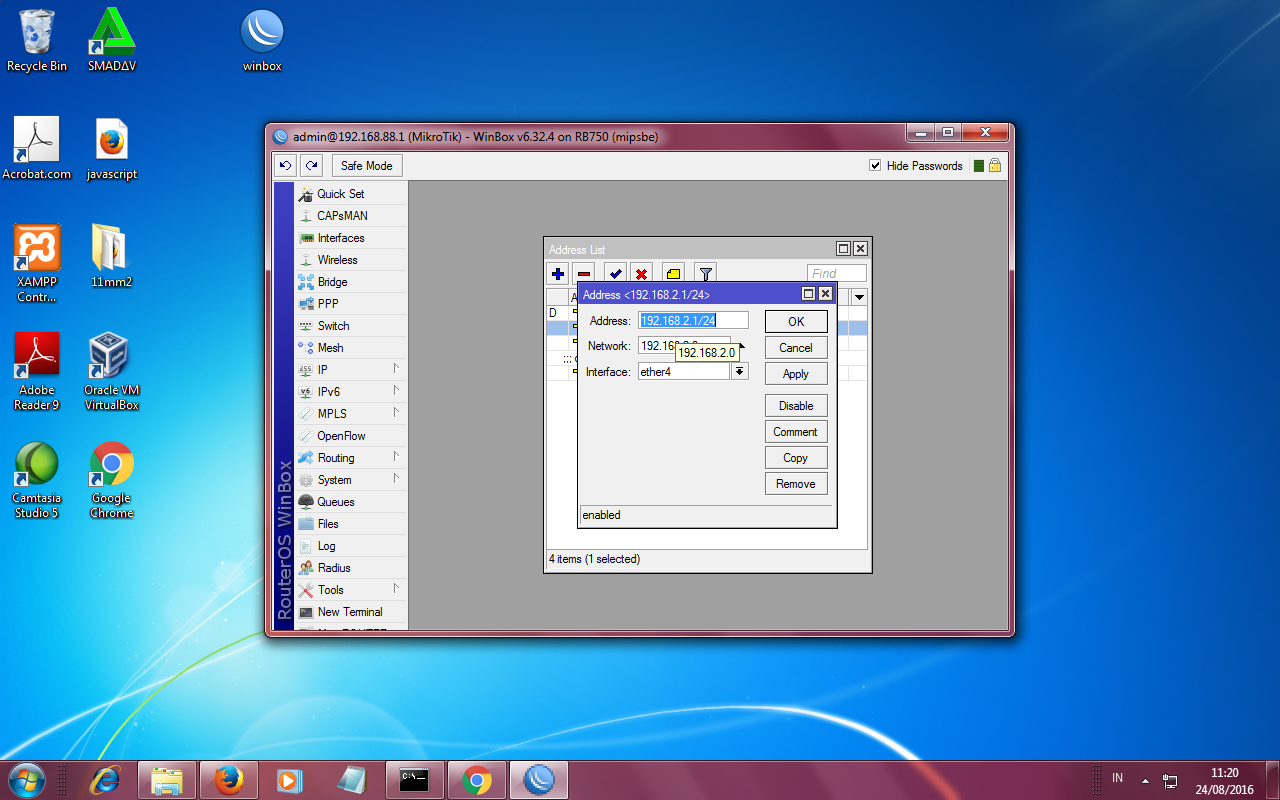Open the CAPsMAN menu
Screen dimensions: 1280x800
(352, 216)
